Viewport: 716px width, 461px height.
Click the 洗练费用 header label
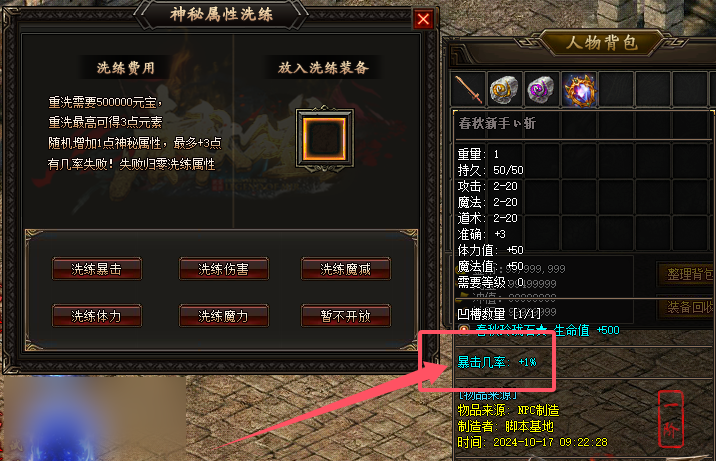tap(126, 68)
